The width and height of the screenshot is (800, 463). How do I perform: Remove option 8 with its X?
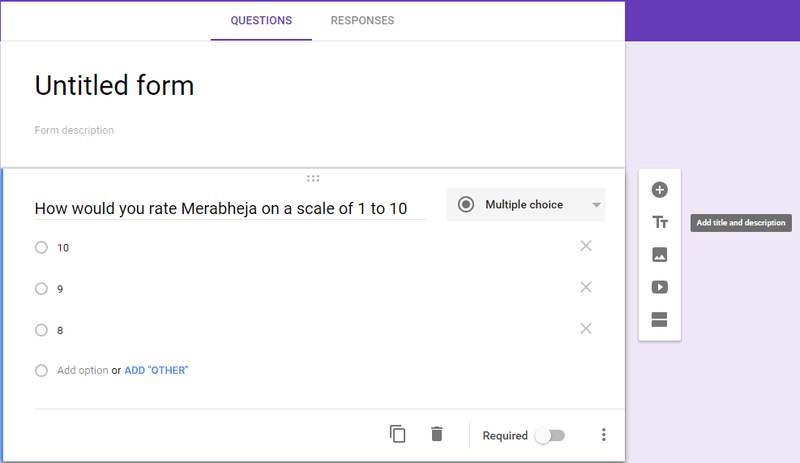pos(586,328)
